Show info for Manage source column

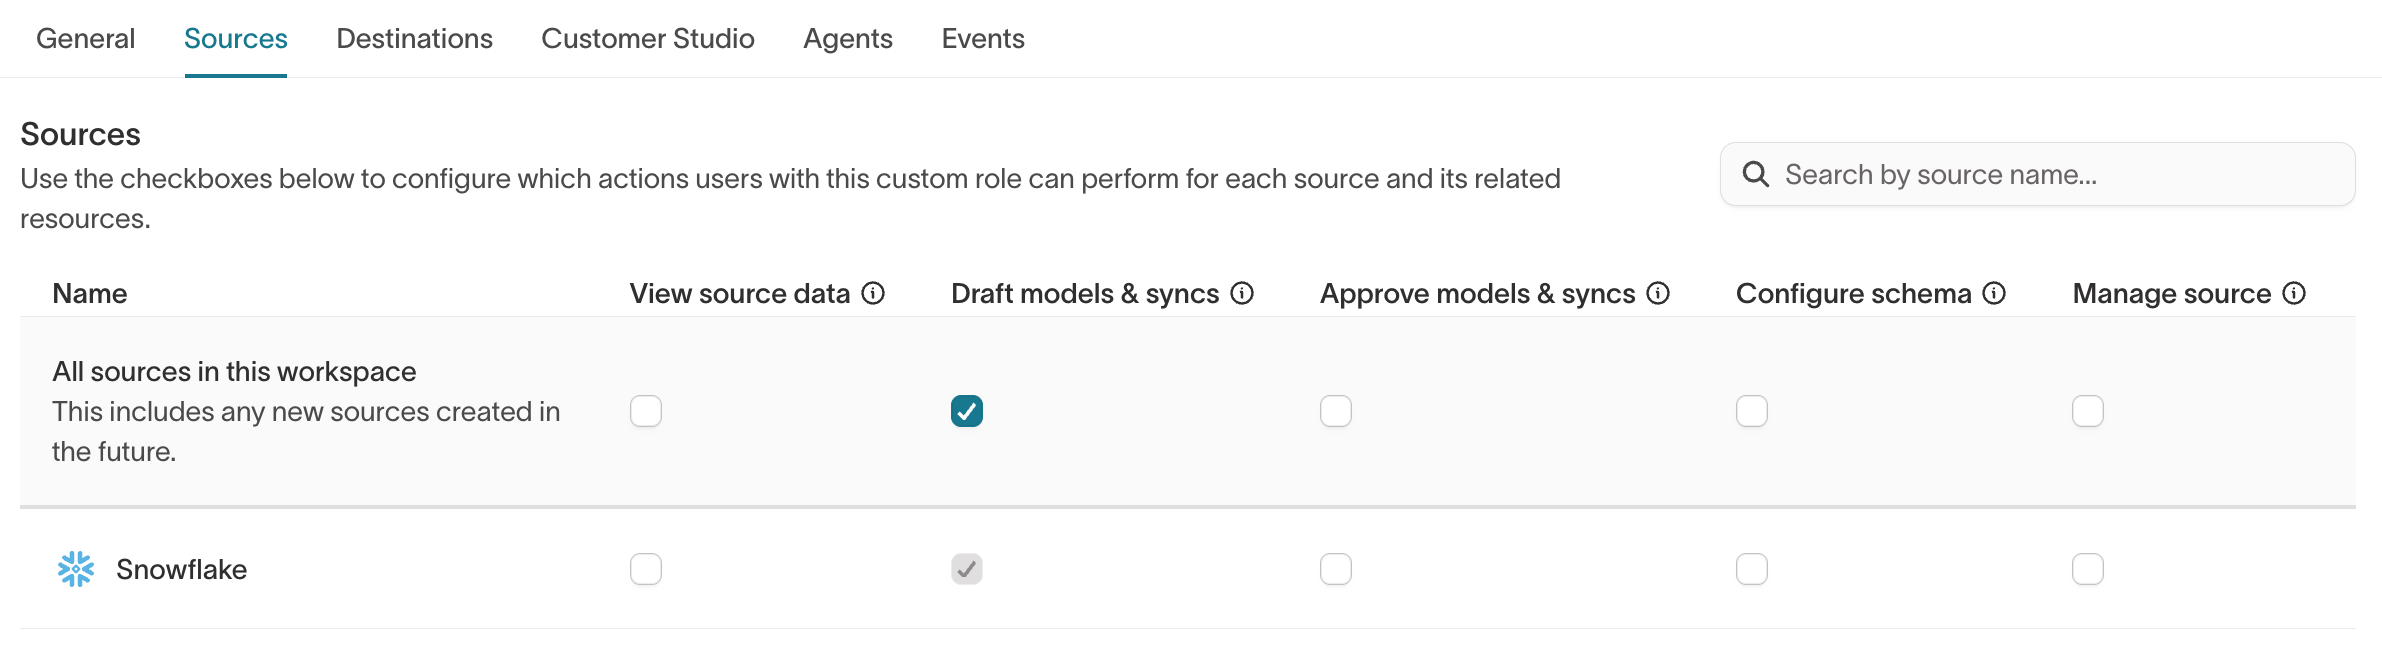click(2294, 293)
